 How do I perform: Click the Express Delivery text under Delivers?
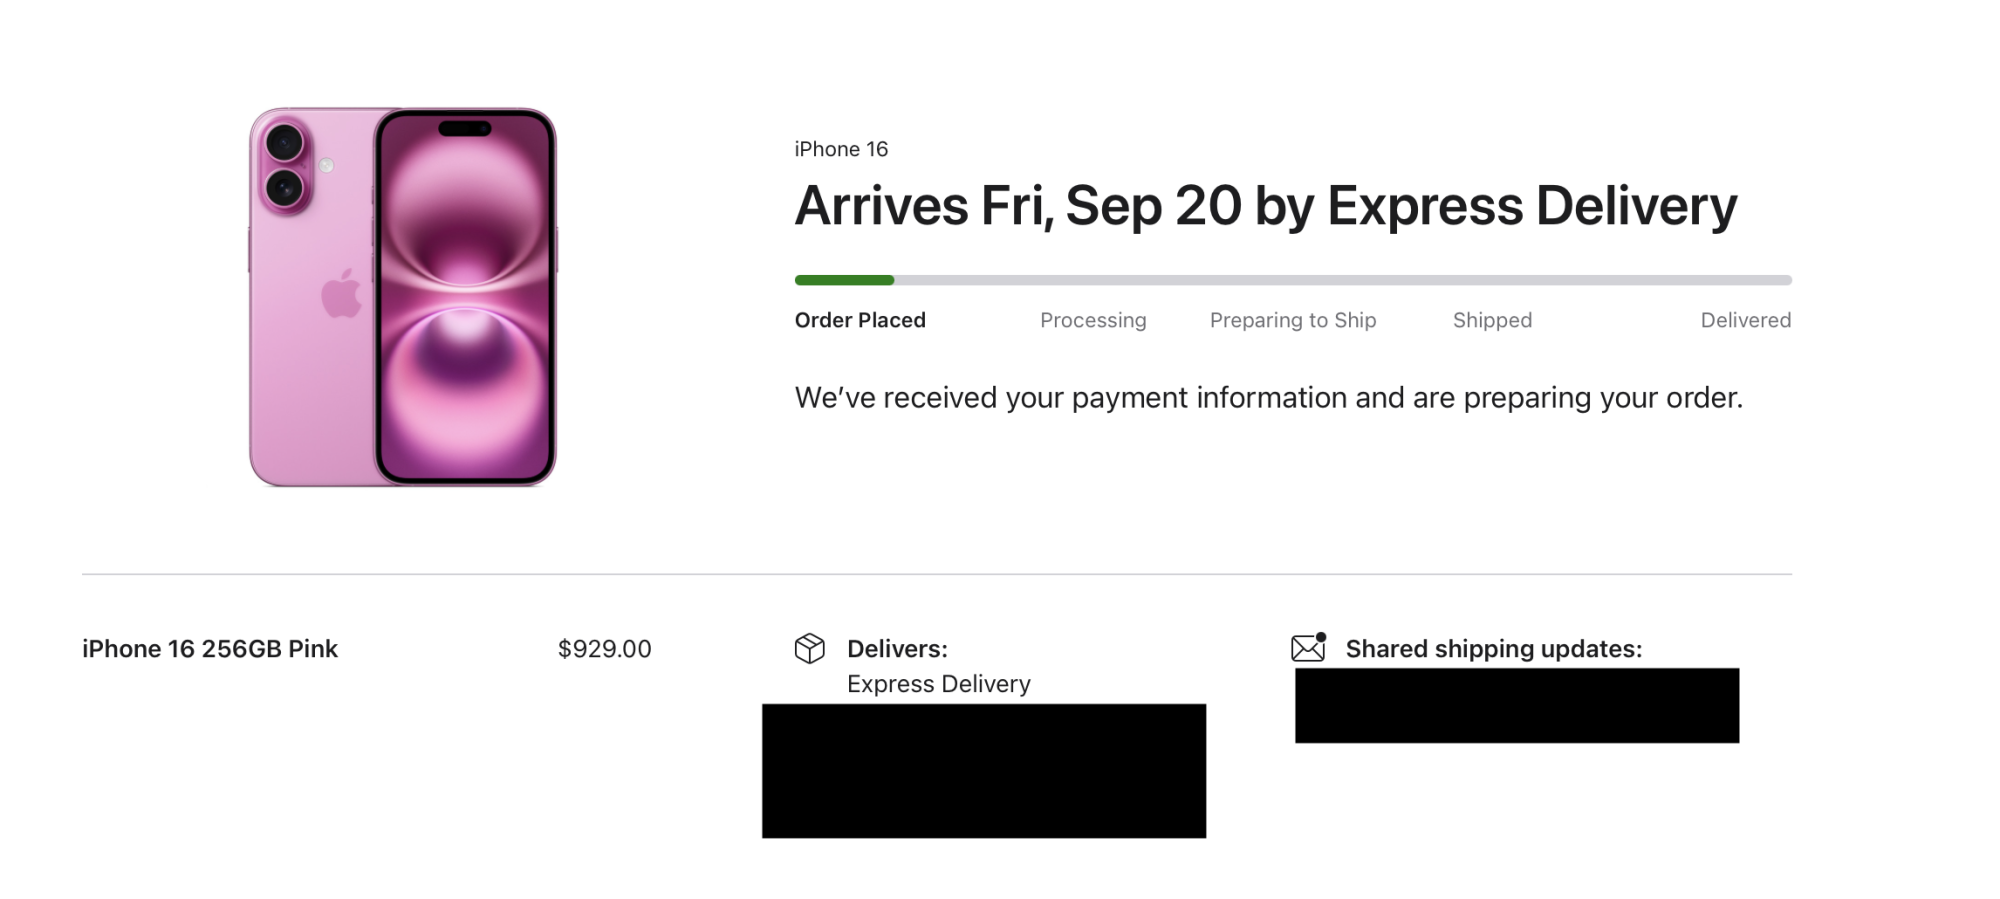click(x=939, y=684)
